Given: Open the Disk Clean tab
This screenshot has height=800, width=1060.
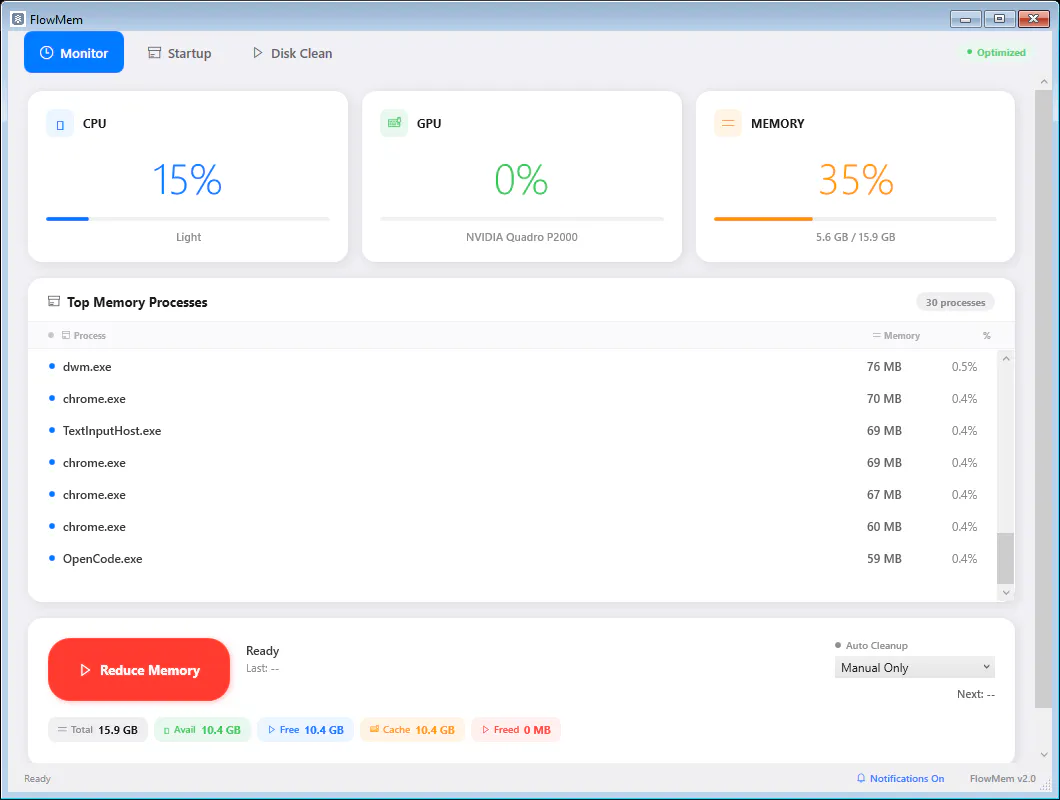Looking at the screenshot, I should point(292,53).
